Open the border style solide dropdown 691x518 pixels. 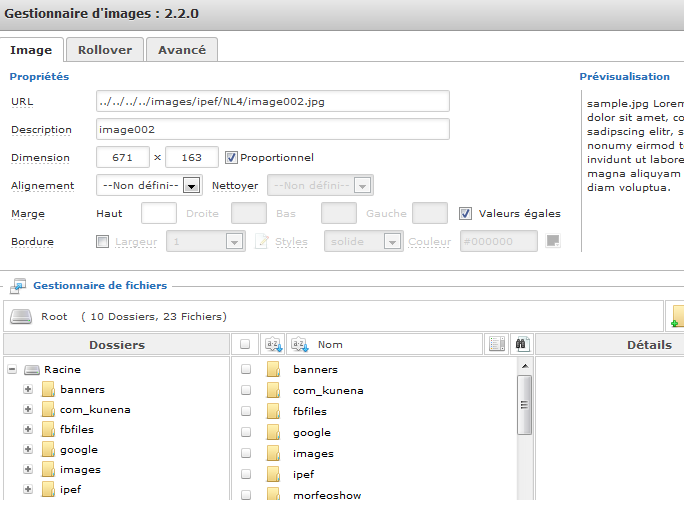(364, 242)
